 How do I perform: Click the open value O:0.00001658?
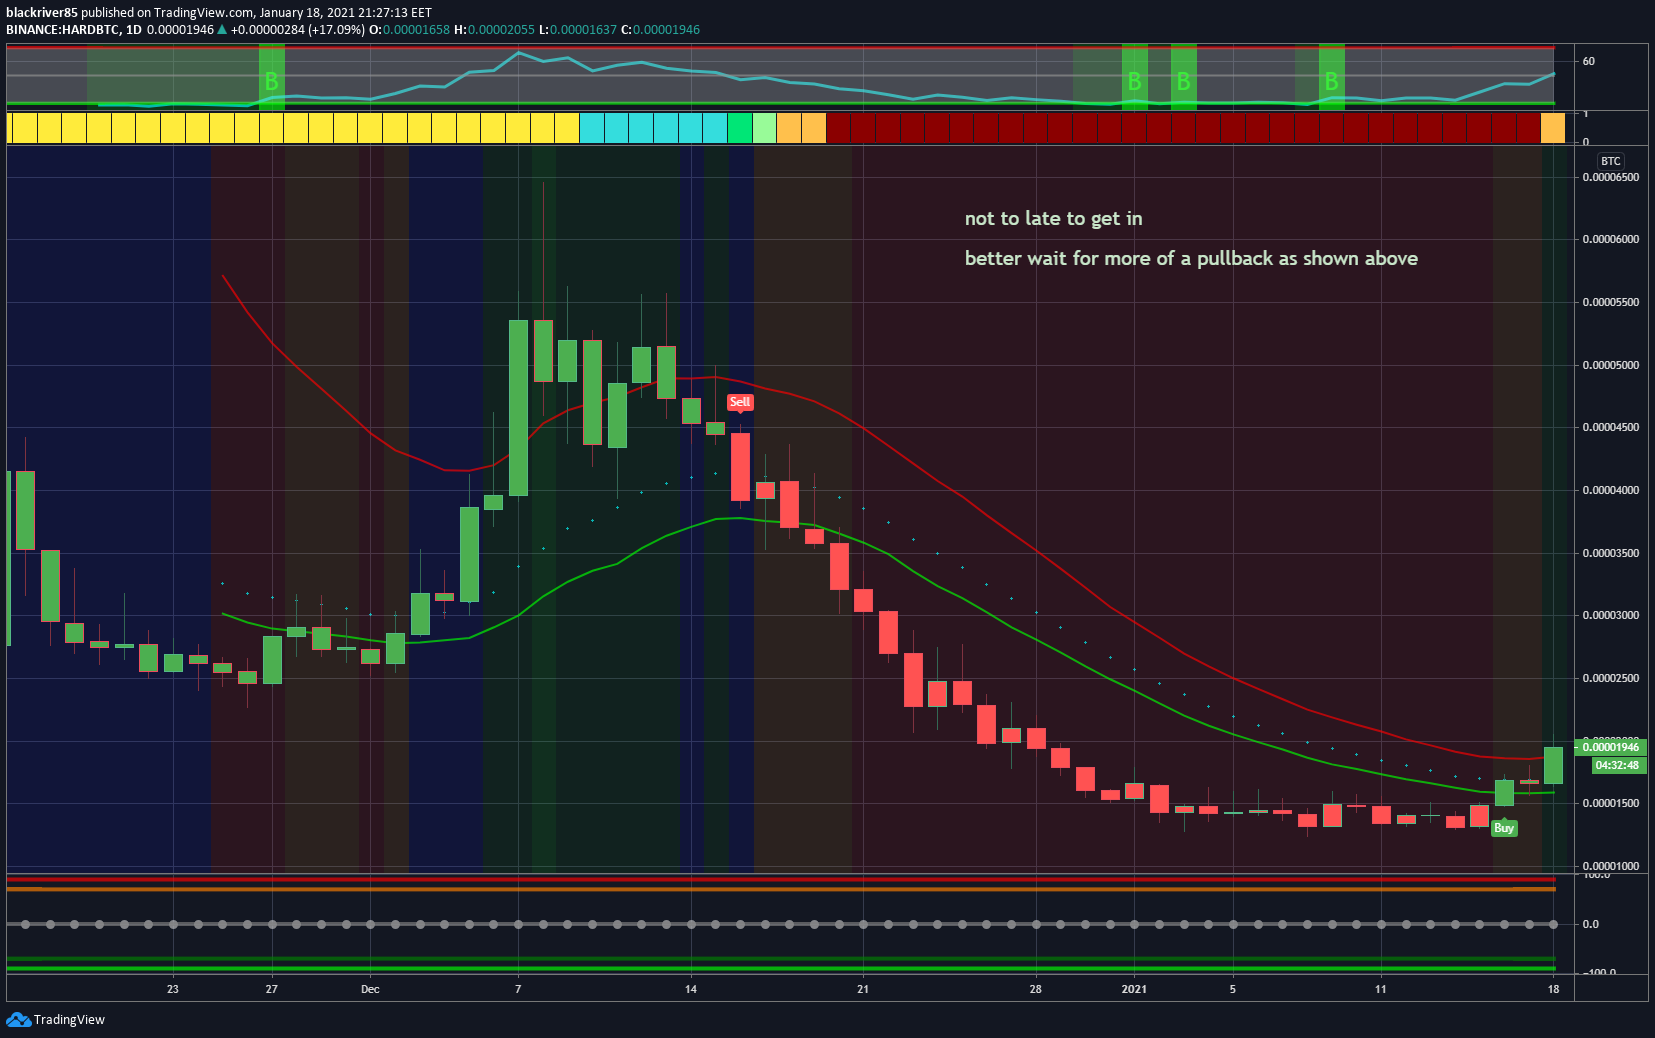(x=410, y=30)
